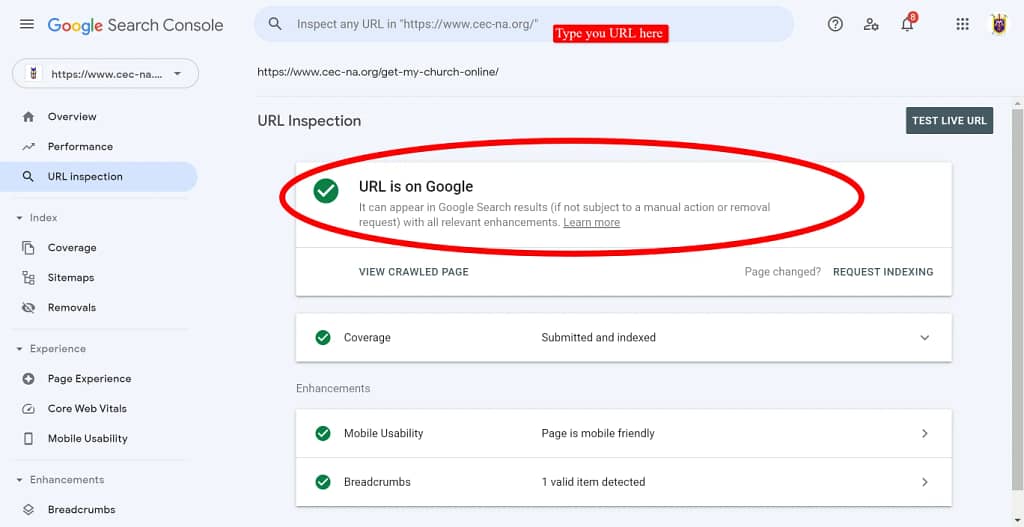Click the Removals crossed-eye icon
Image resolution: width=1024 pixels, height=527 pixels.
(28, 308)
